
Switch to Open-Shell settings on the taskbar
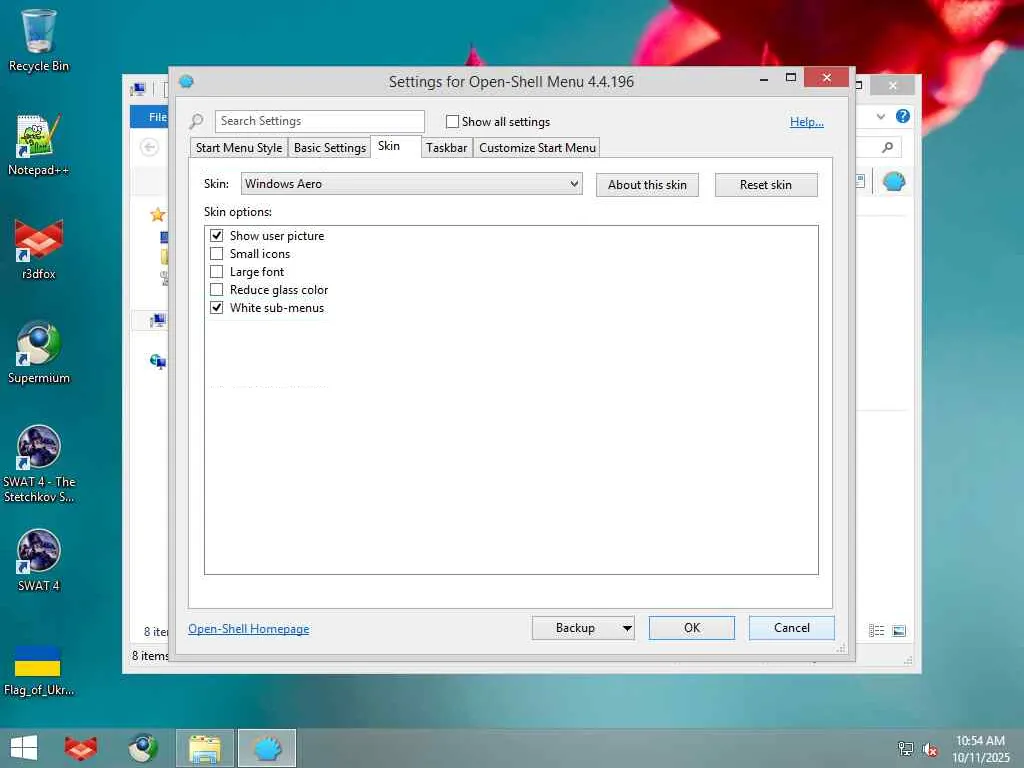coord(266,748)
